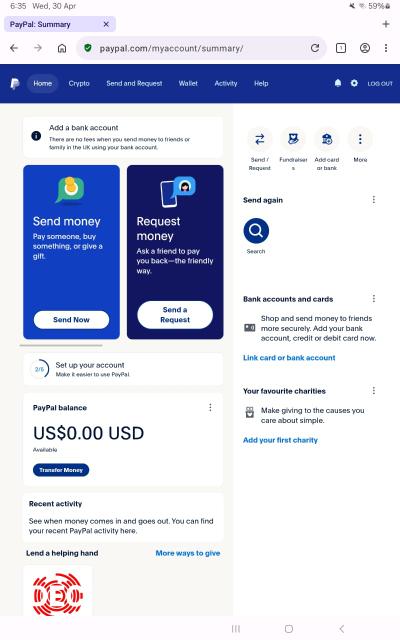Open the Send again options menu
The width and height of the screenshot is (400, 640).
[x=373, y=200]
